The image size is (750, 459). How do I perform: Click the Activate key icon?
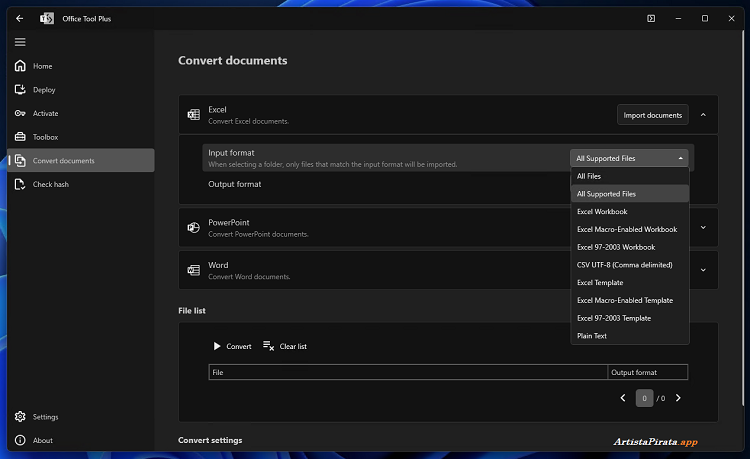coord(20,113)
